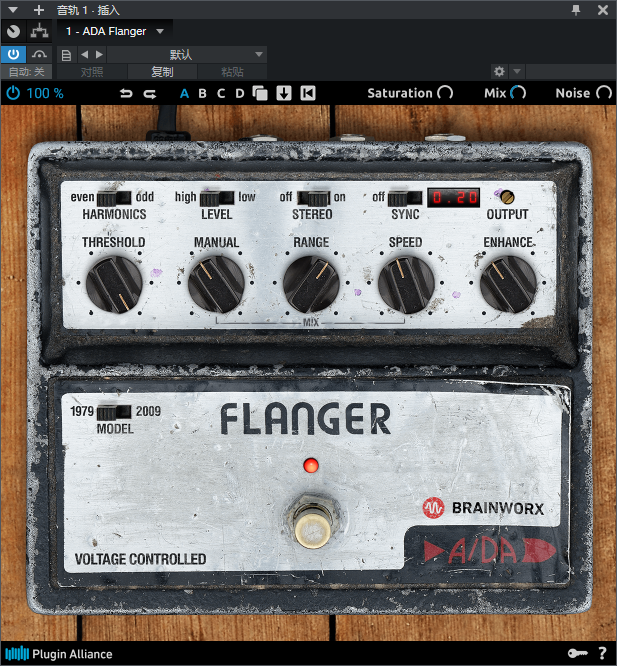Screen dimensions: 617x666
Task: Click the 复制 copy button
Action: pos(162,72)
